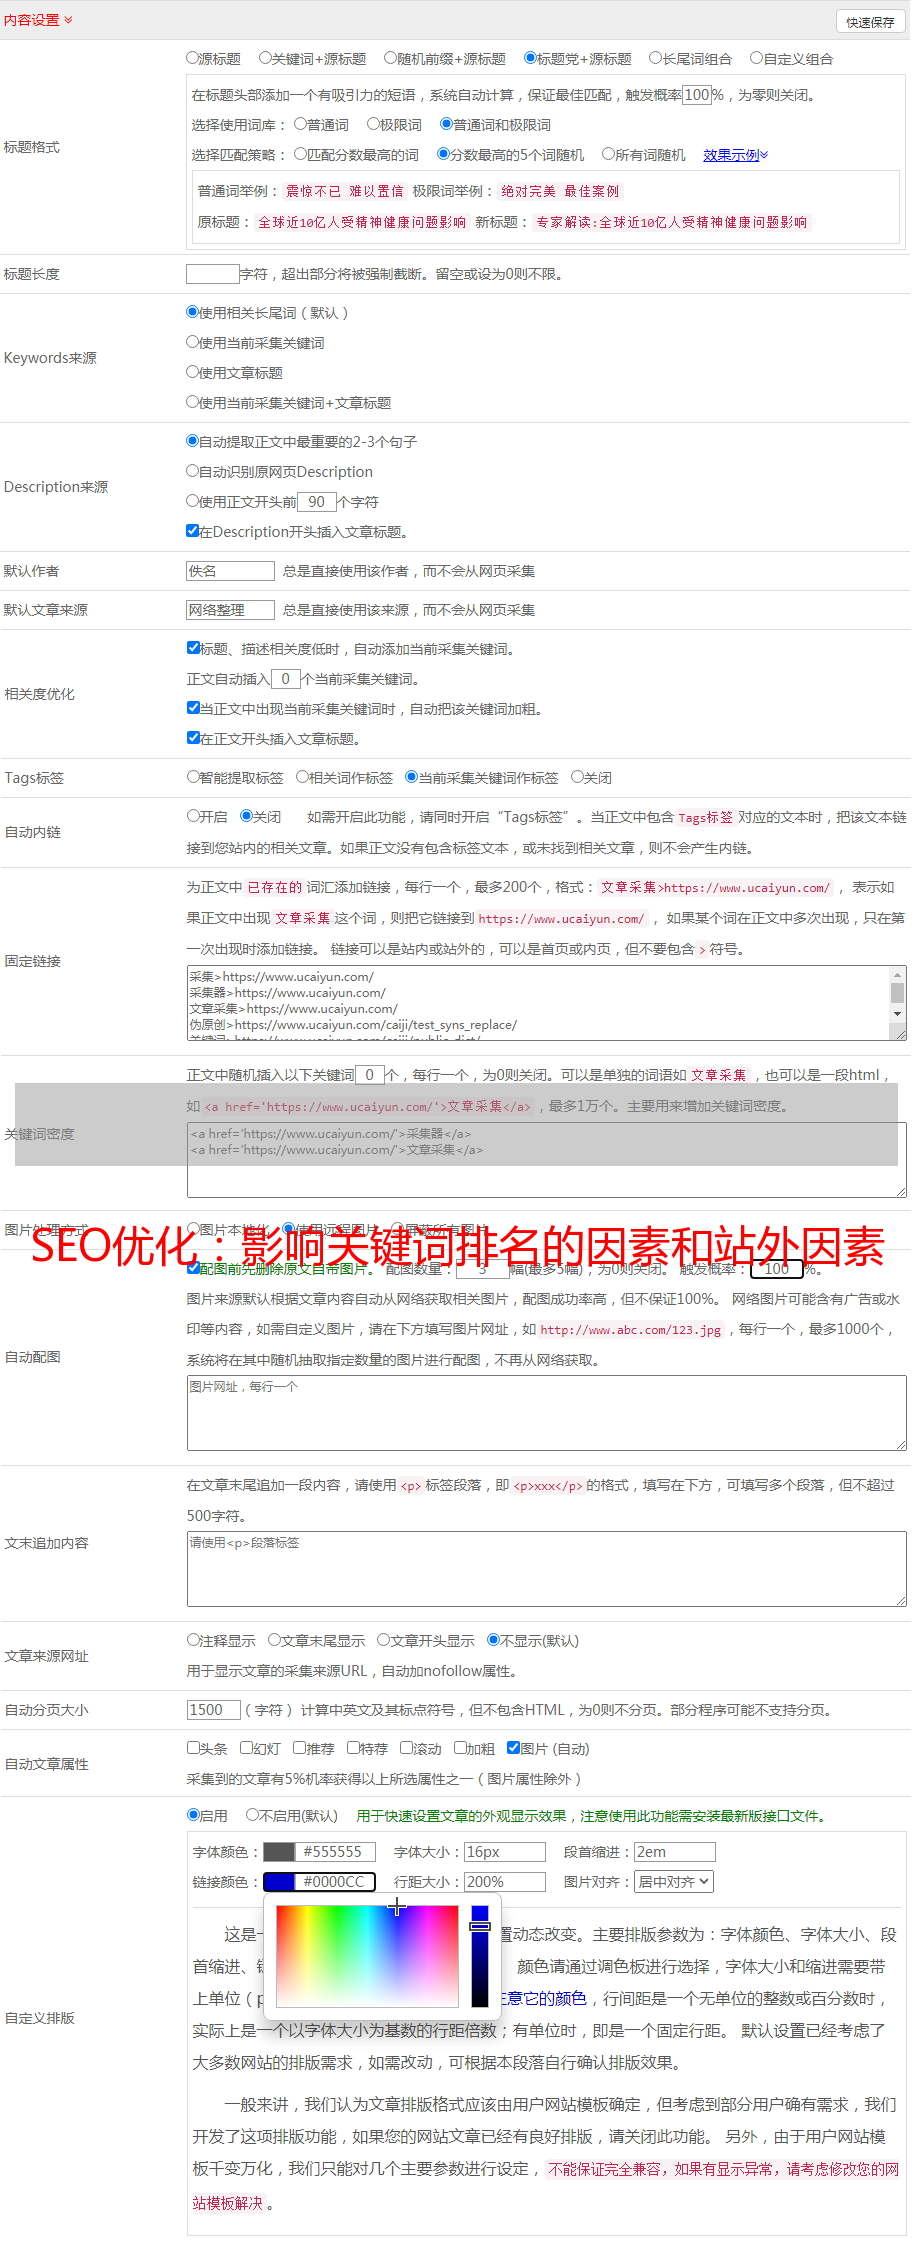Toggle 在Description开头插入文章标题 checkbox
Viewport: 912px width, 2249px height.
[193, 531]
